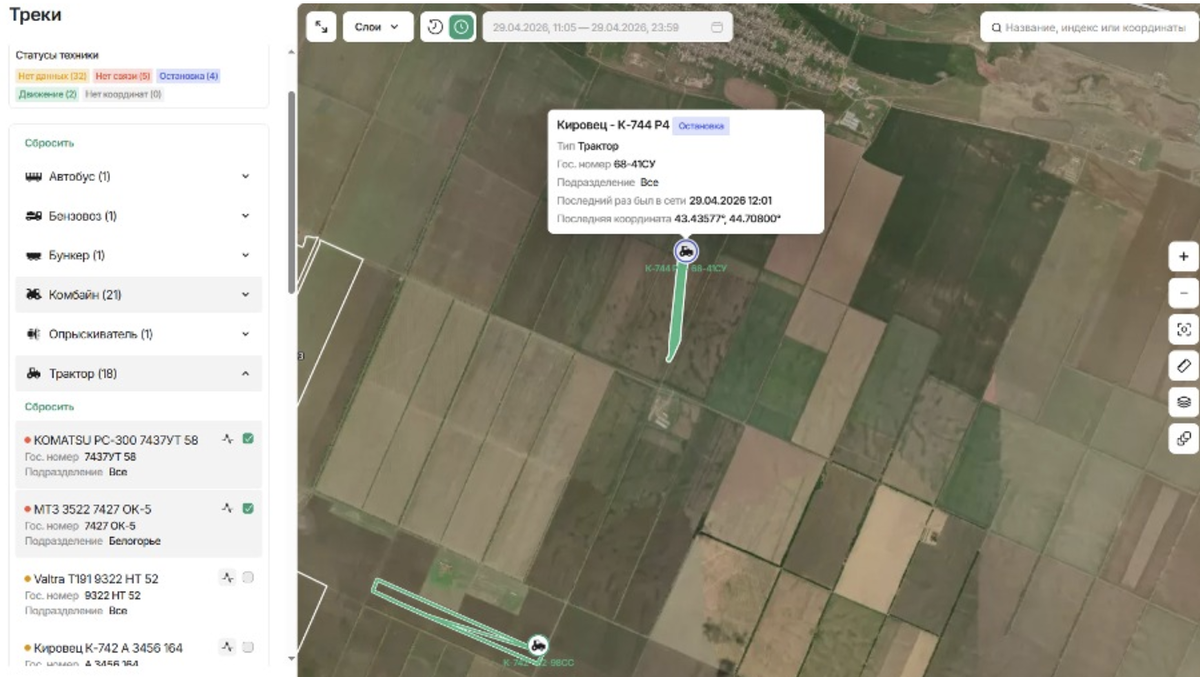The width and height of the screenshot is (1200, 677).
Task: Click the linked objects icon on map
Action: click(x=1184, y=438)
